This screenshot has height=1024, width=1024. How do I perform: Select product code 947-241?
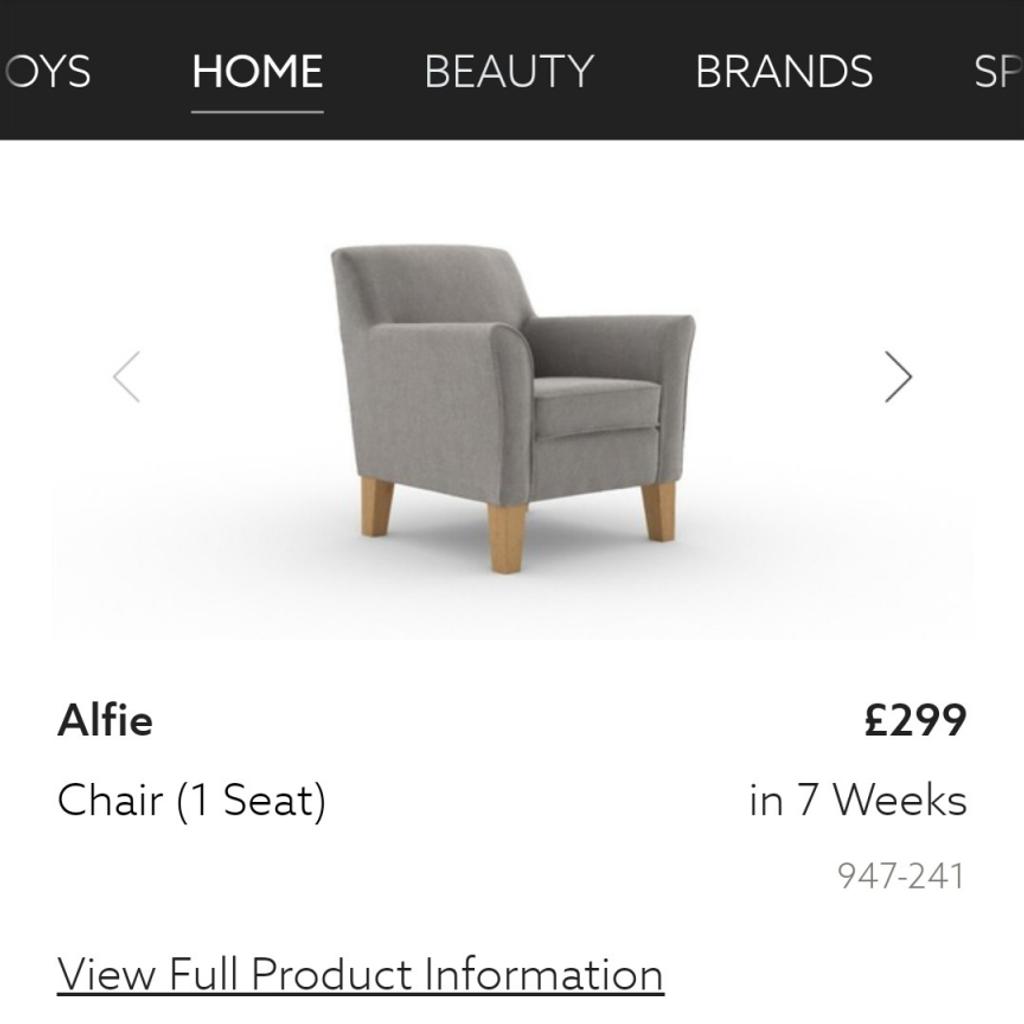(x=900, y=876)
